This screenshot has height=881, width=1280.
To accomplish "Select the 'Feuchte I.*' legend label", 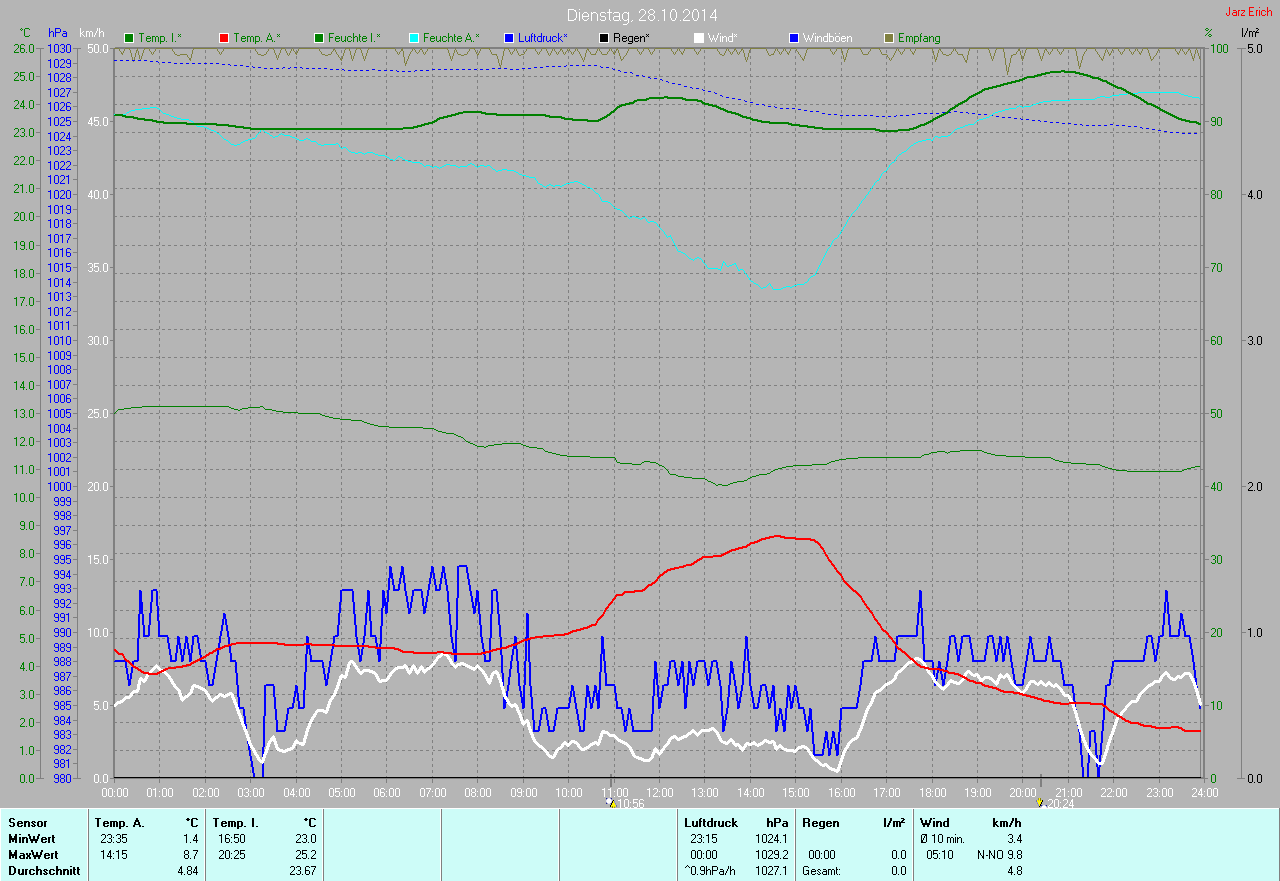I will click(354, 38).
